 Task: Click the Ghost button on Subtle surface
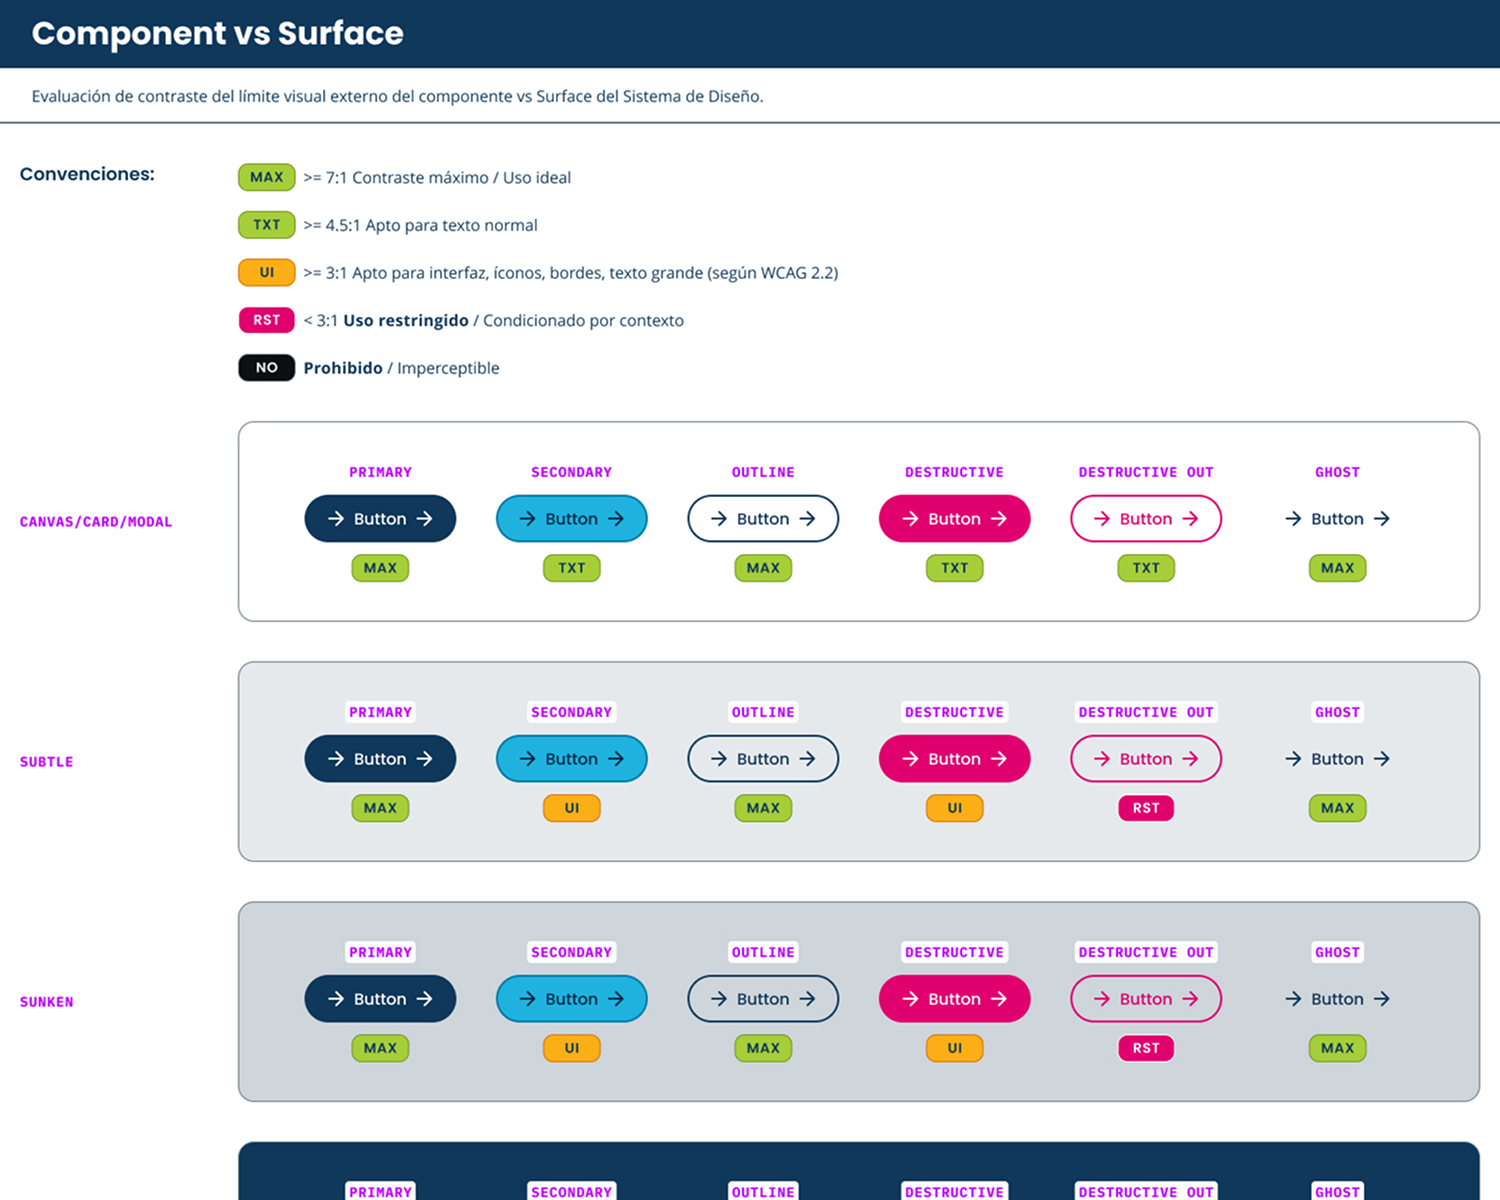click(1337, 759)
